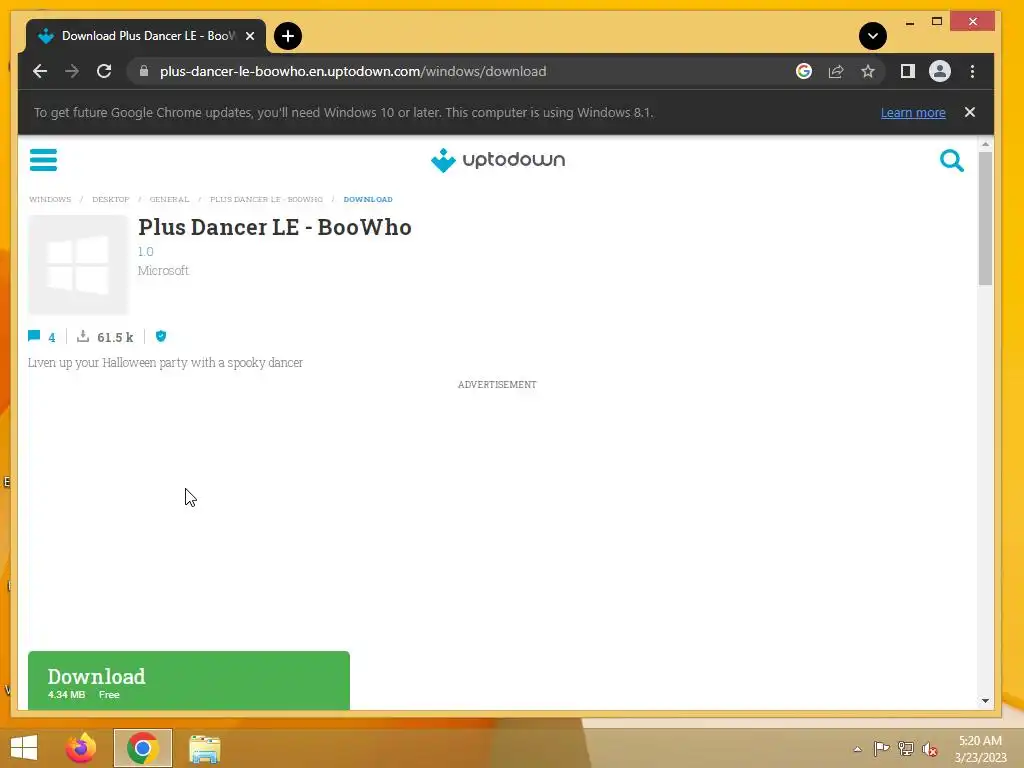The image size is (1024, 768).
Task: Share this page via the share icon
Action: (x=836, y=71)
